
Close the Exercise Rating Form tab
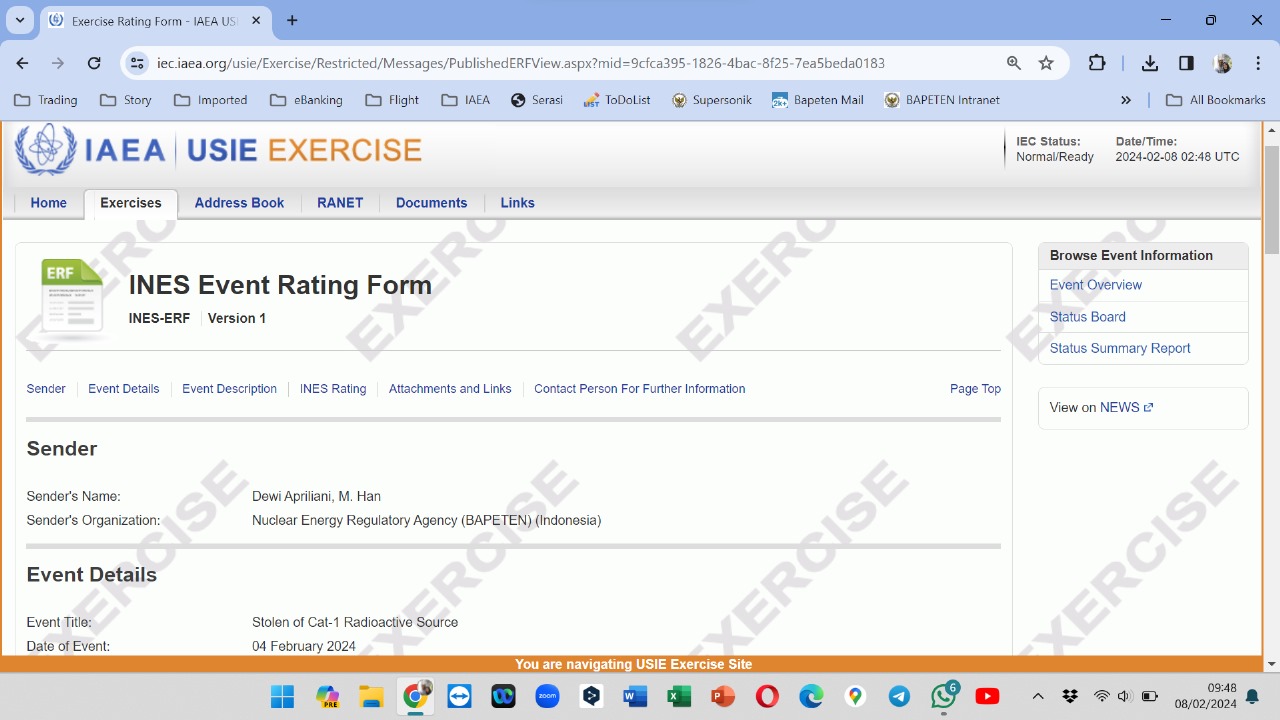pos(258,20)
